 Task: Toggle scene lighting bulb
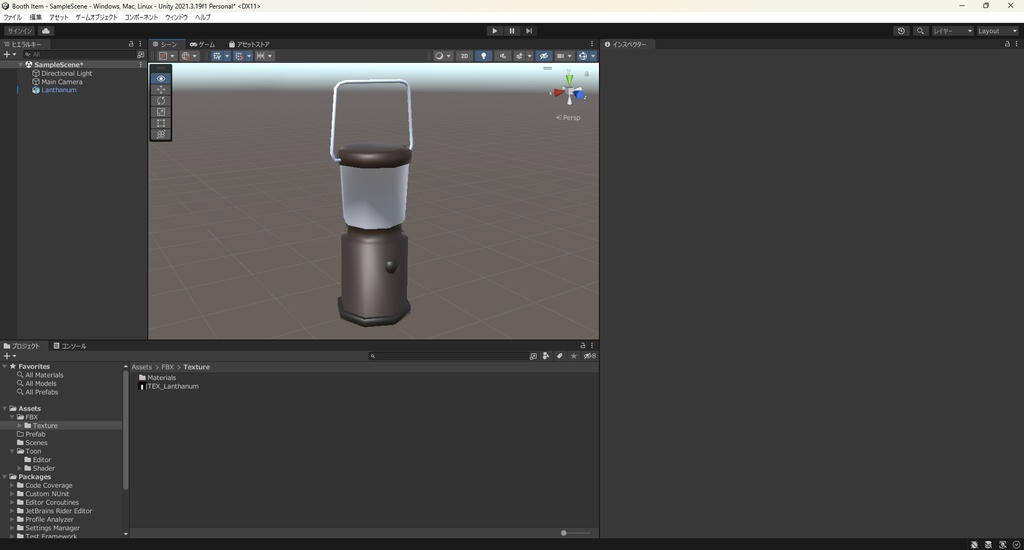484,56
